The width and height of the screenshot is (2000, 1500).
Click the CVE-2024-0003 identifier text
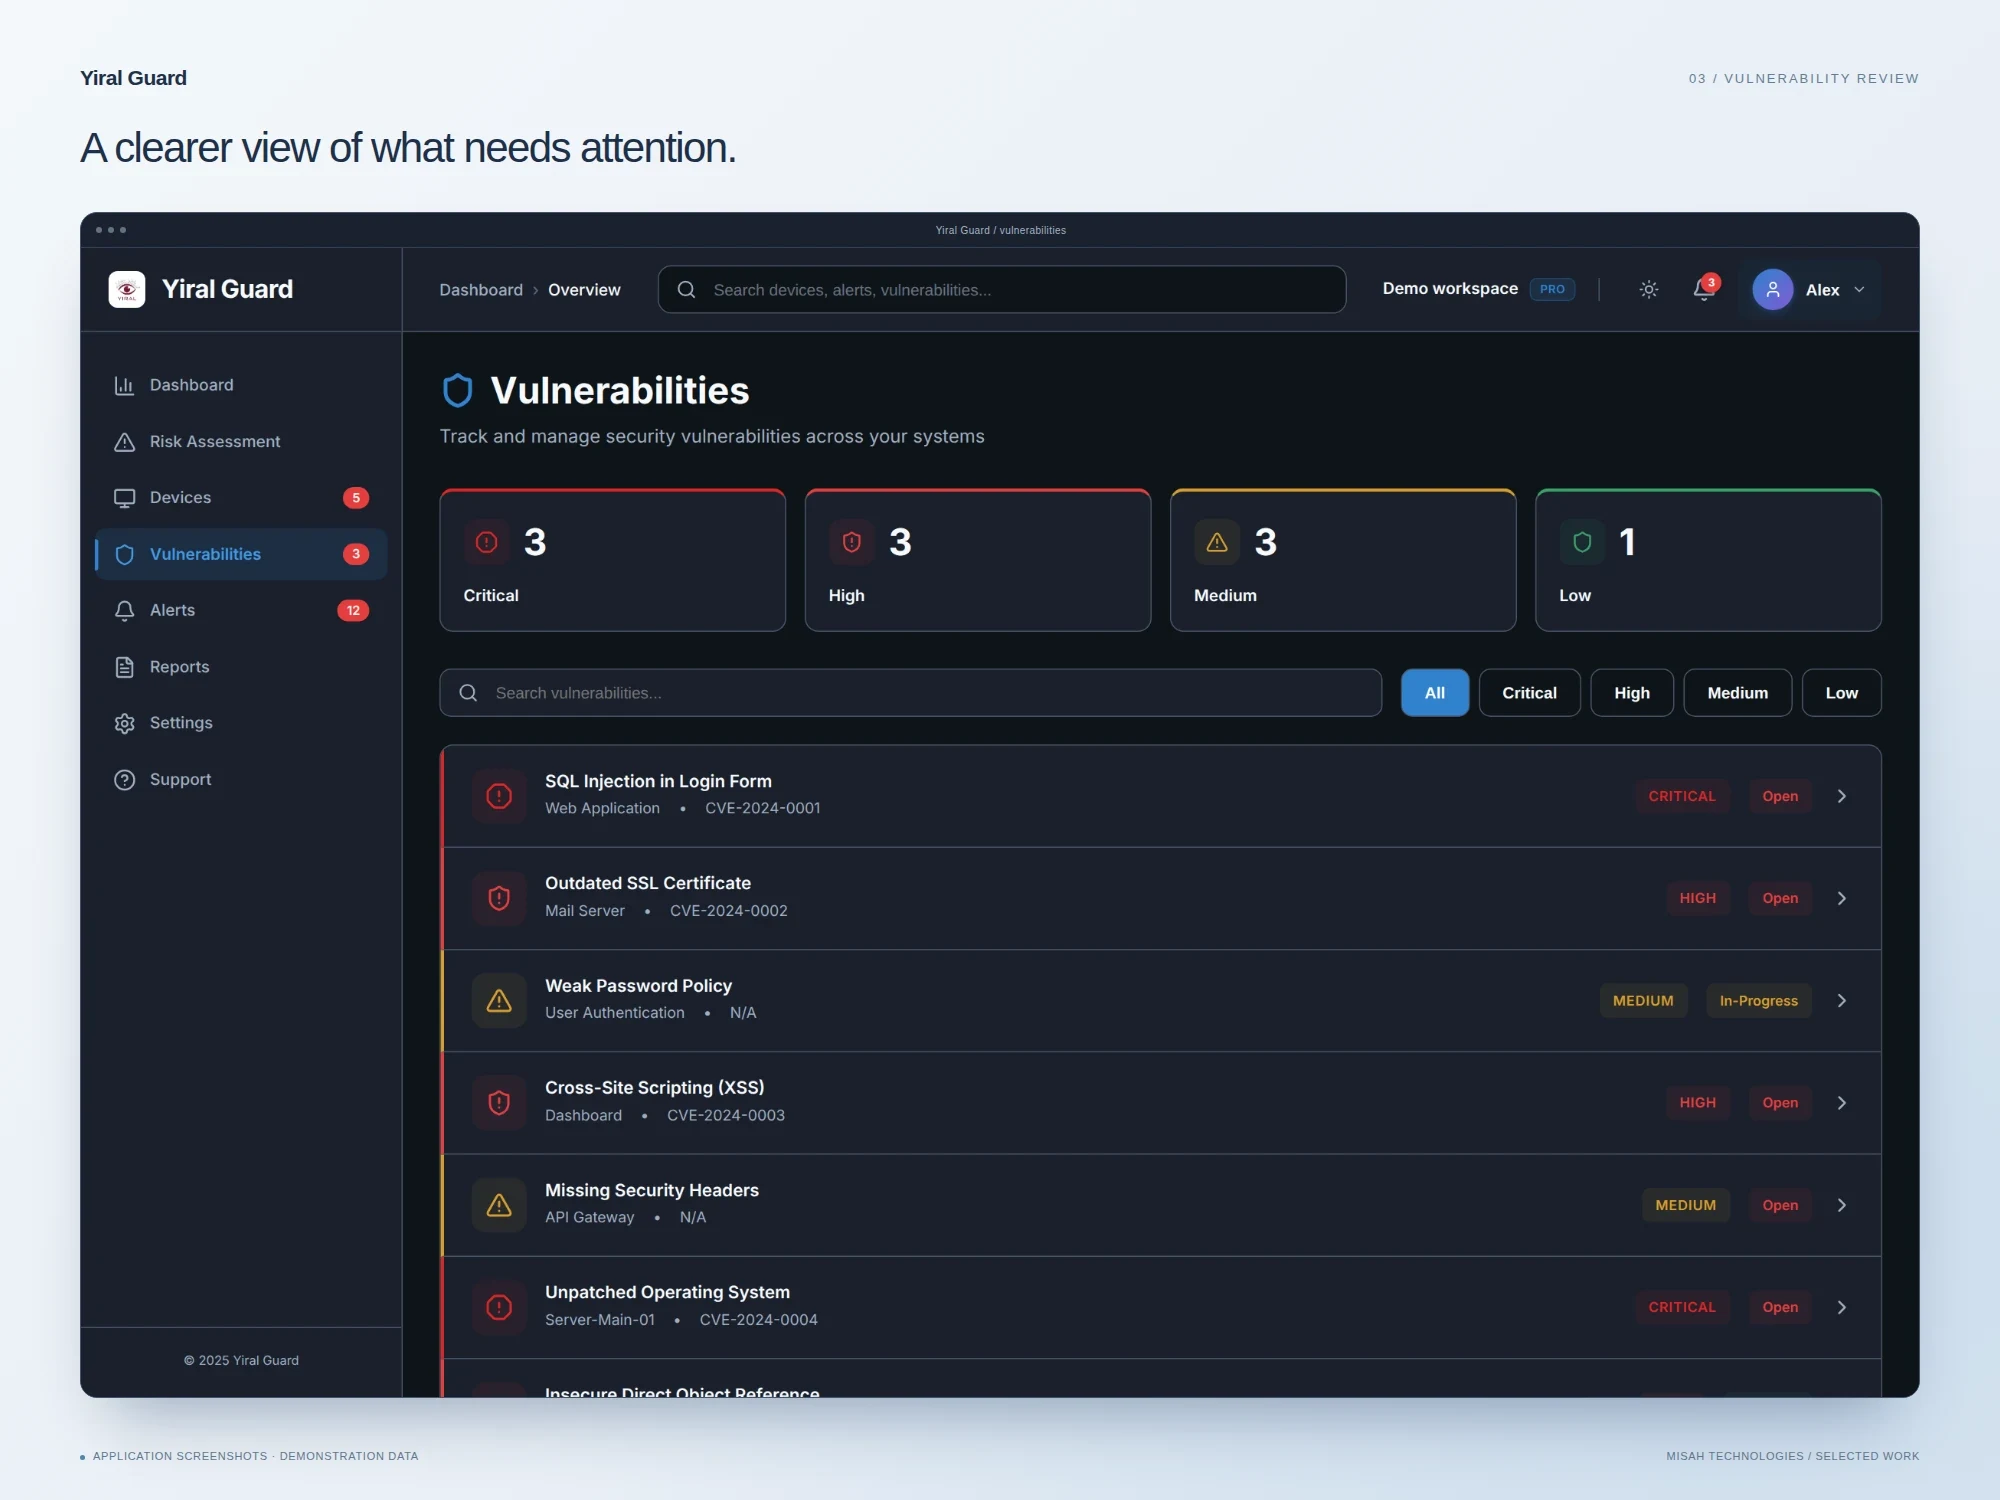click(726, 1115)
